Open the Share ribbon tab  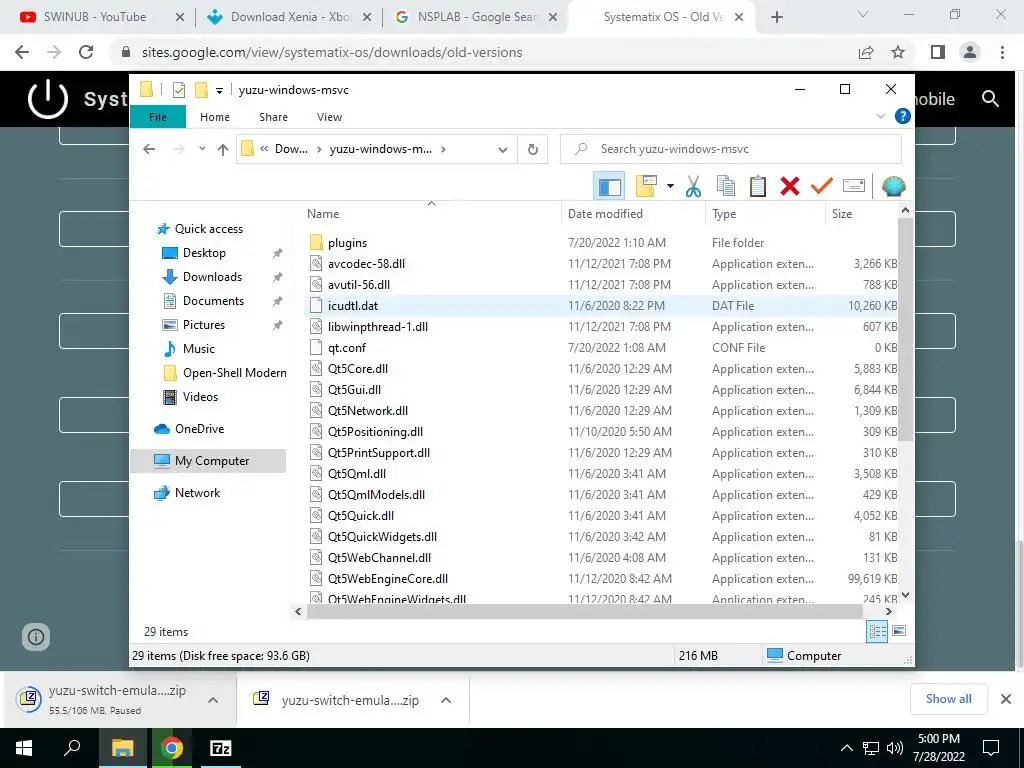pos(273,117)
